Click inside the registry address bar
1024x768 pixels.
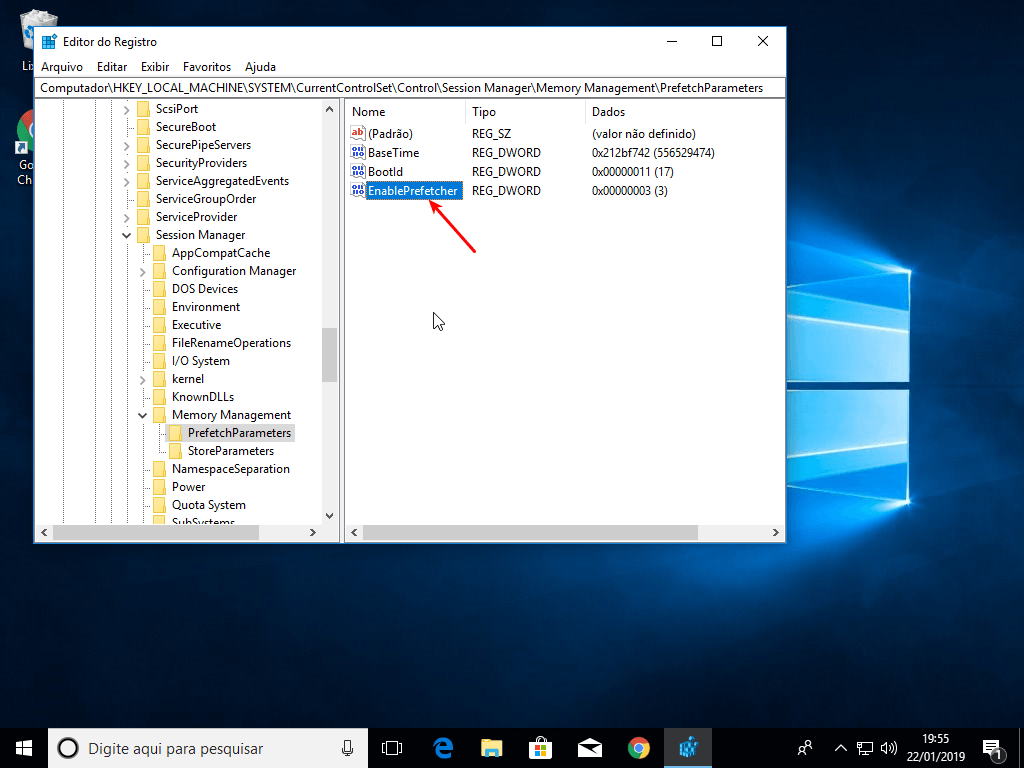coord(400,87)
